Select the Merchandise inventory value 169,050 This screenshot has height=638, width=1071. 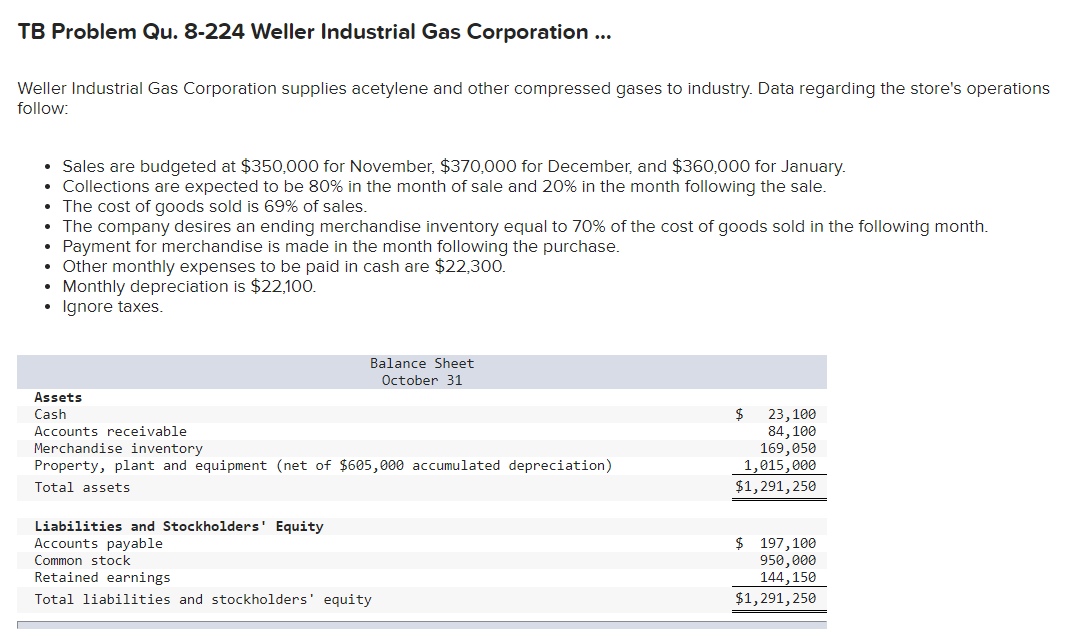788,448
